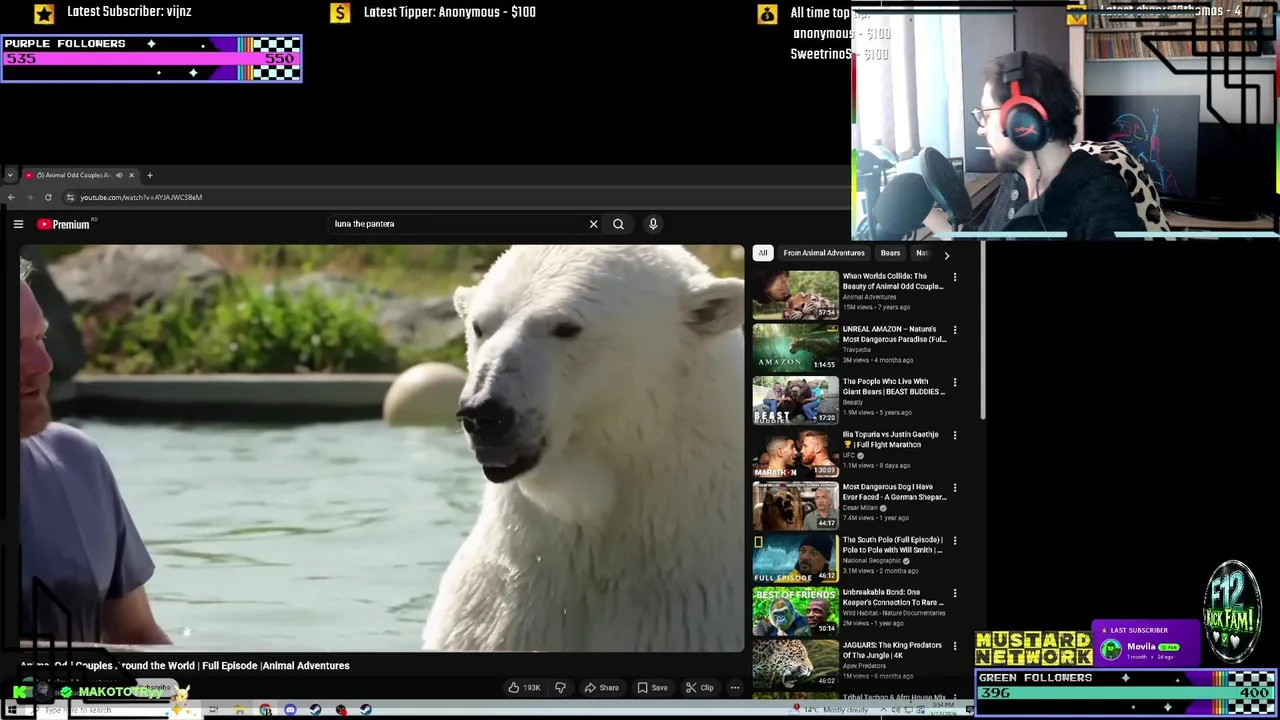Mute the Animal Odd Couples tab audio
The image size is (1280, 720).
(119, 175)
